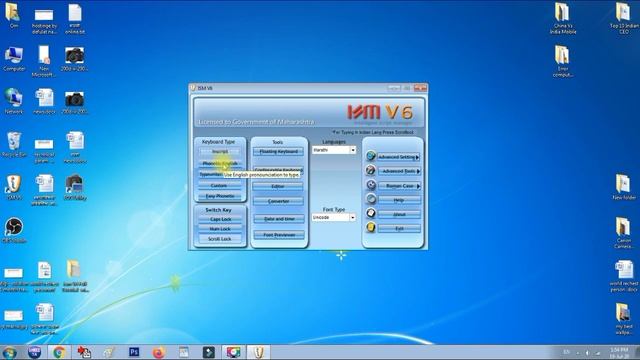
Task: Launch the Editor tool
Action: pyautogui.click(x=278, y=187)
